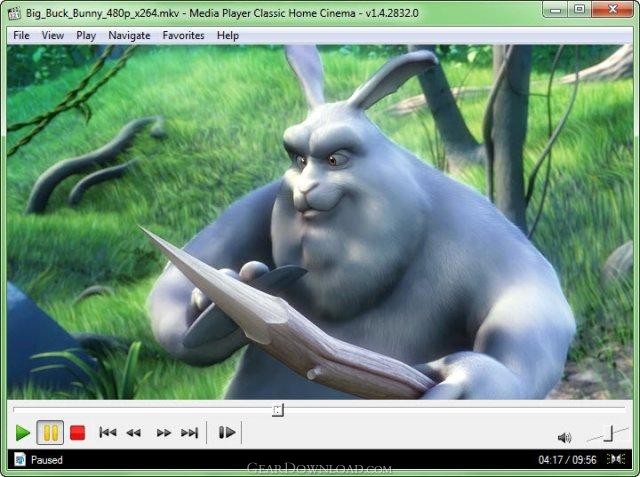Click the volume slider handle
This screenshot has width=640, height=477.
point(610,433)
